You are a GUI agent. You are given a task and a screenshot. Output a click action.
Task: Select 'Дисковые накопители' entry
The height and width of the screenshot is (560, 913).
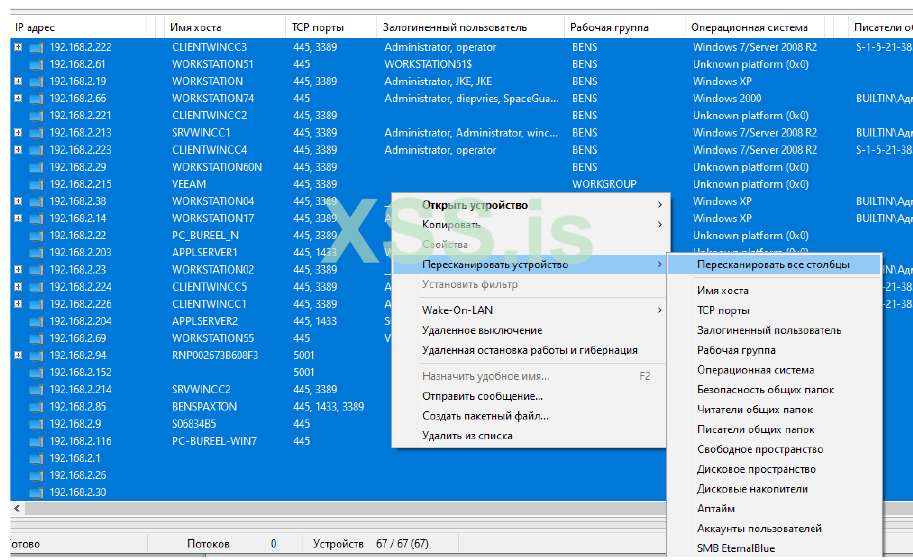(x=774, y=489)
